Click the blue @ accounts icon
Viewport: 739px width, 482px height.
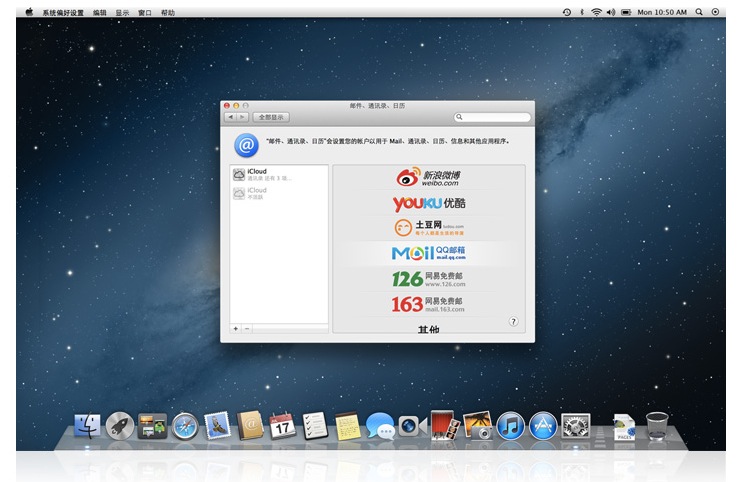[x=246, y=145]
